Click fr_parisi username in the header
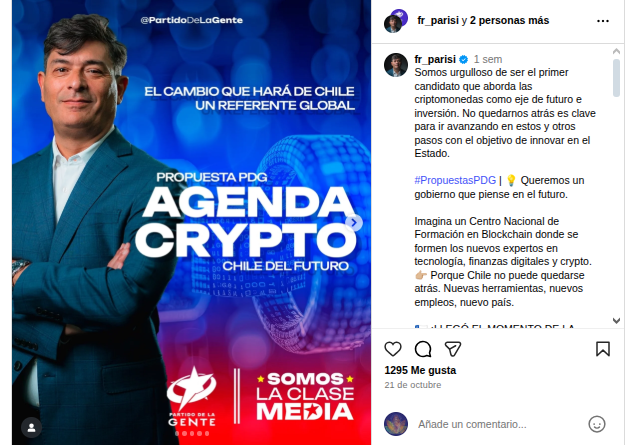Screen dimensions: 630x445 [x=438, y=20]
